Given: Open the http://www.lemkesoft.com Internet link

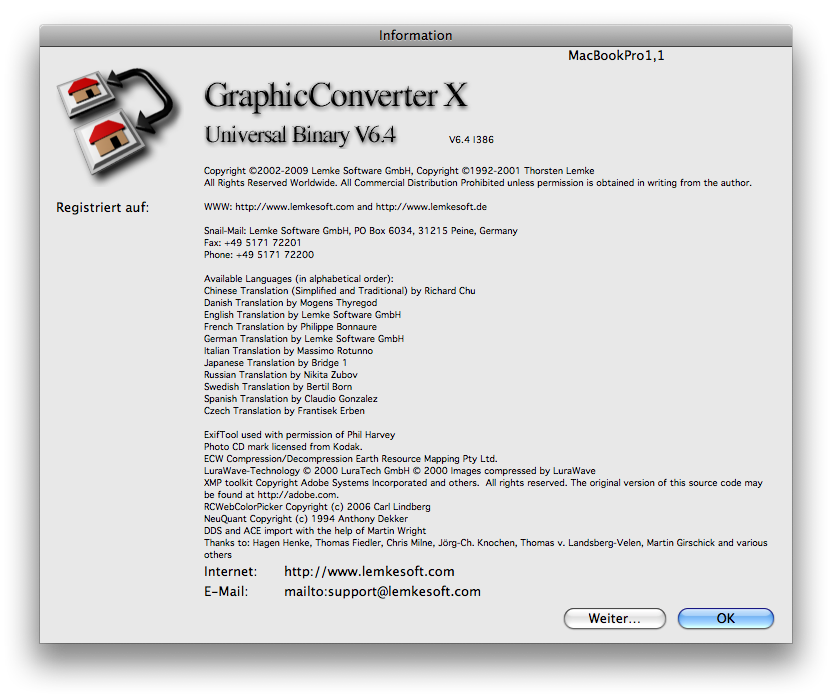Looking at the screenshot, I should [369, 572].
